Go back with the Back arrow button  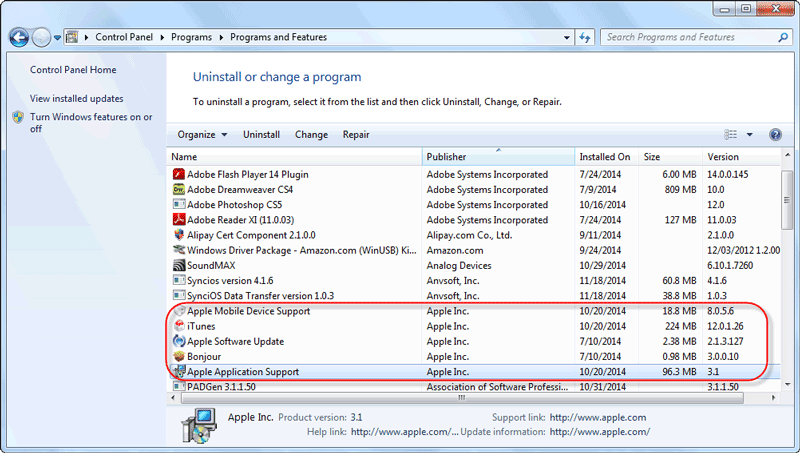coord(19,37)
